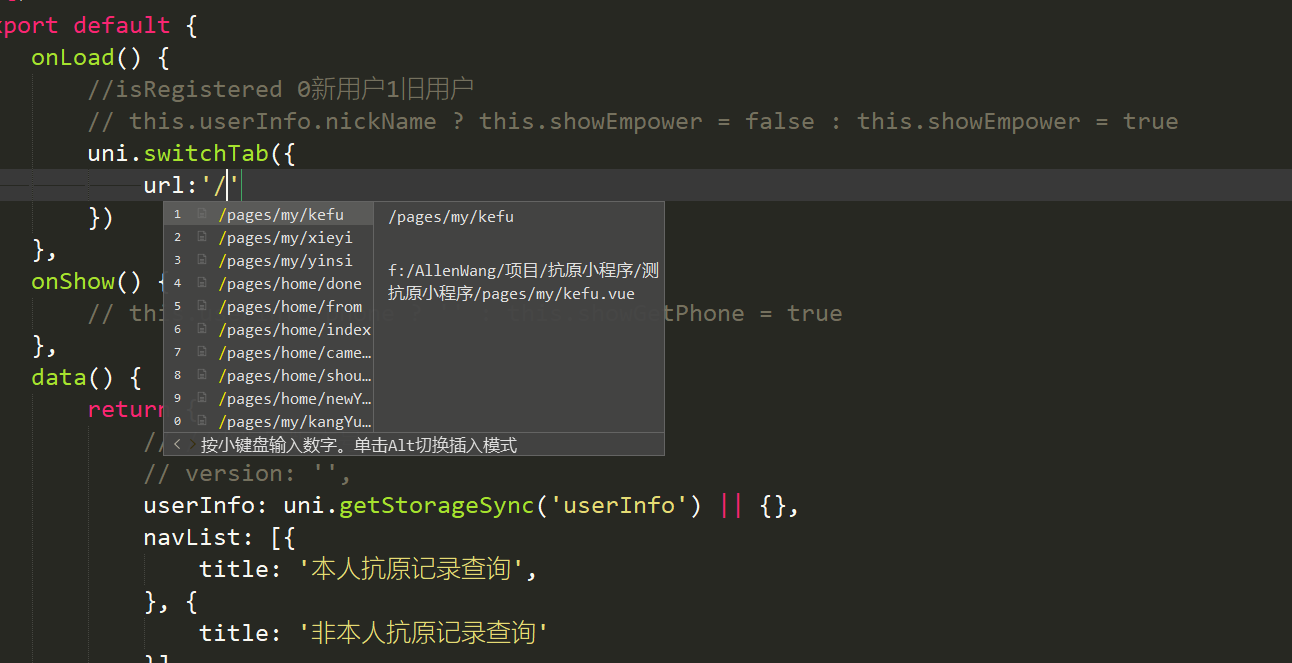
Task: Click the version comment line
Action: pyautogui.click(x=248, y=473)
